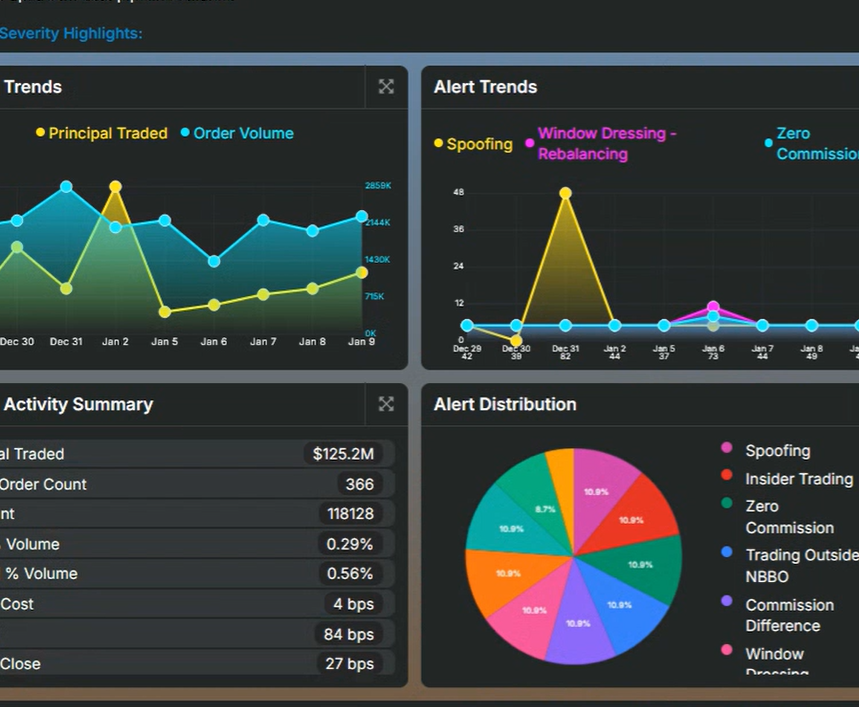
Task: Toggle the Principal Traded series in Trends chart
Action: [x=100, y=132]
